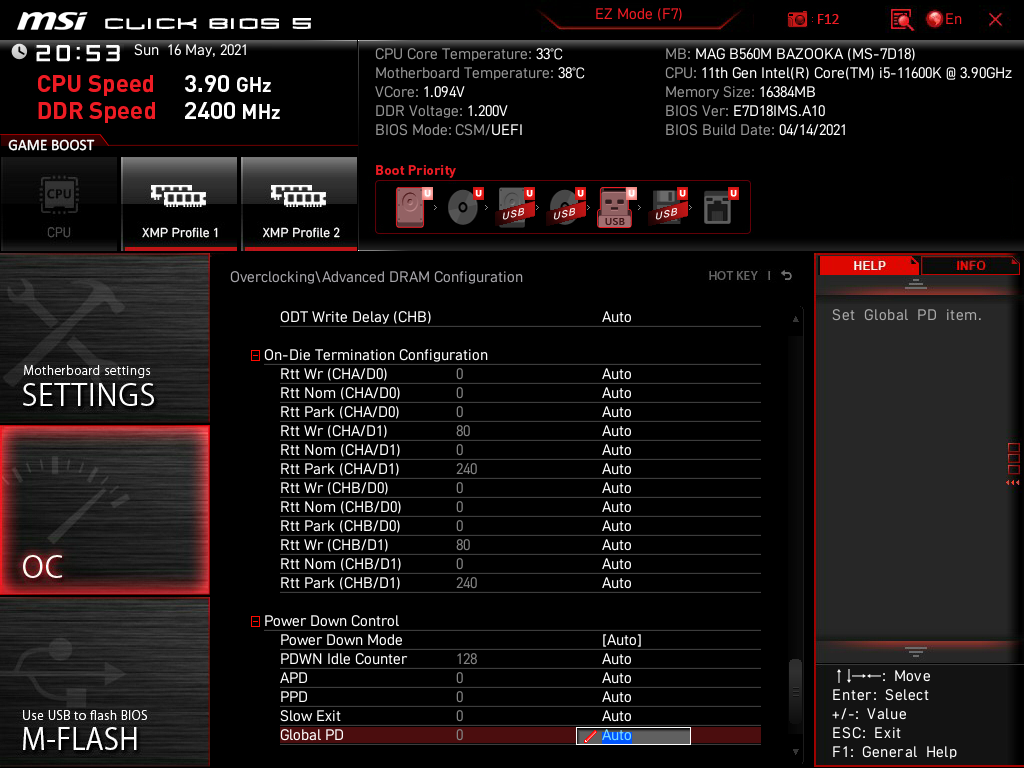Click the Global PD label
Viewport: 1024px width, 768px height.
pyautogui.click(x=312, y=735)
